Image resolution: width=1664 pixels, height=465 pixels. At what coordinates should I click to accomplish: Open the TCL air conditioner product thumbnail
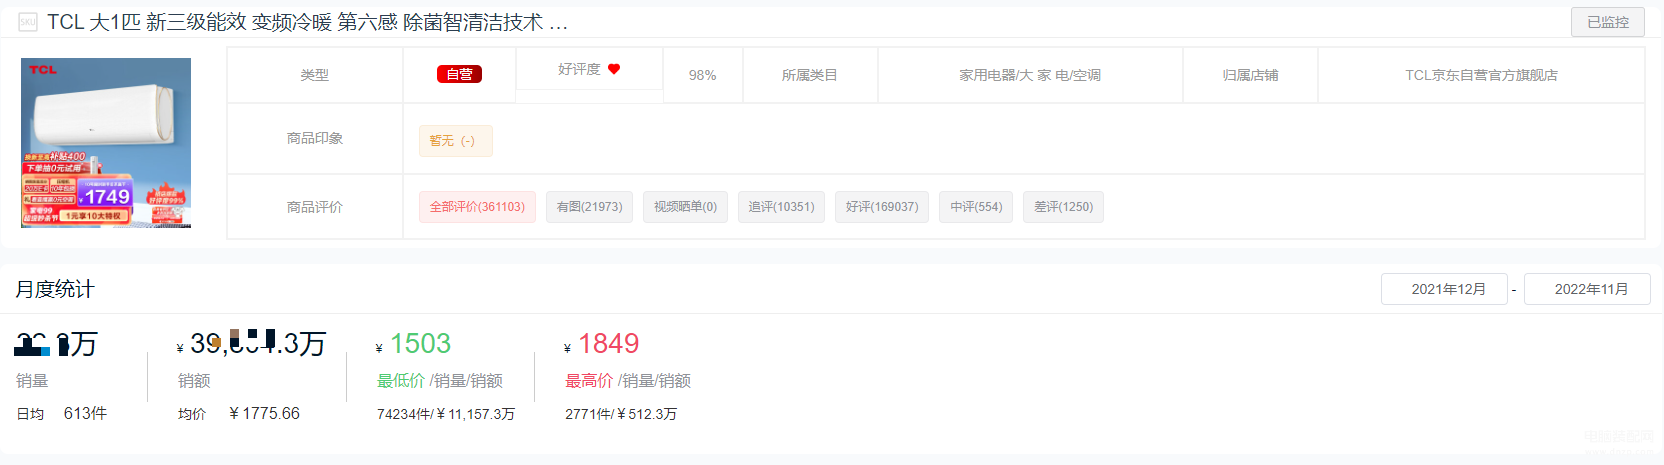tap(106, 143)
